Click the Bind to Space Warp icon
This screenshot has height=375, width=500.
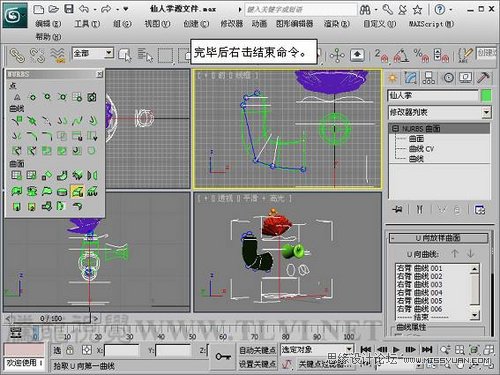click(x=57, y=55)
